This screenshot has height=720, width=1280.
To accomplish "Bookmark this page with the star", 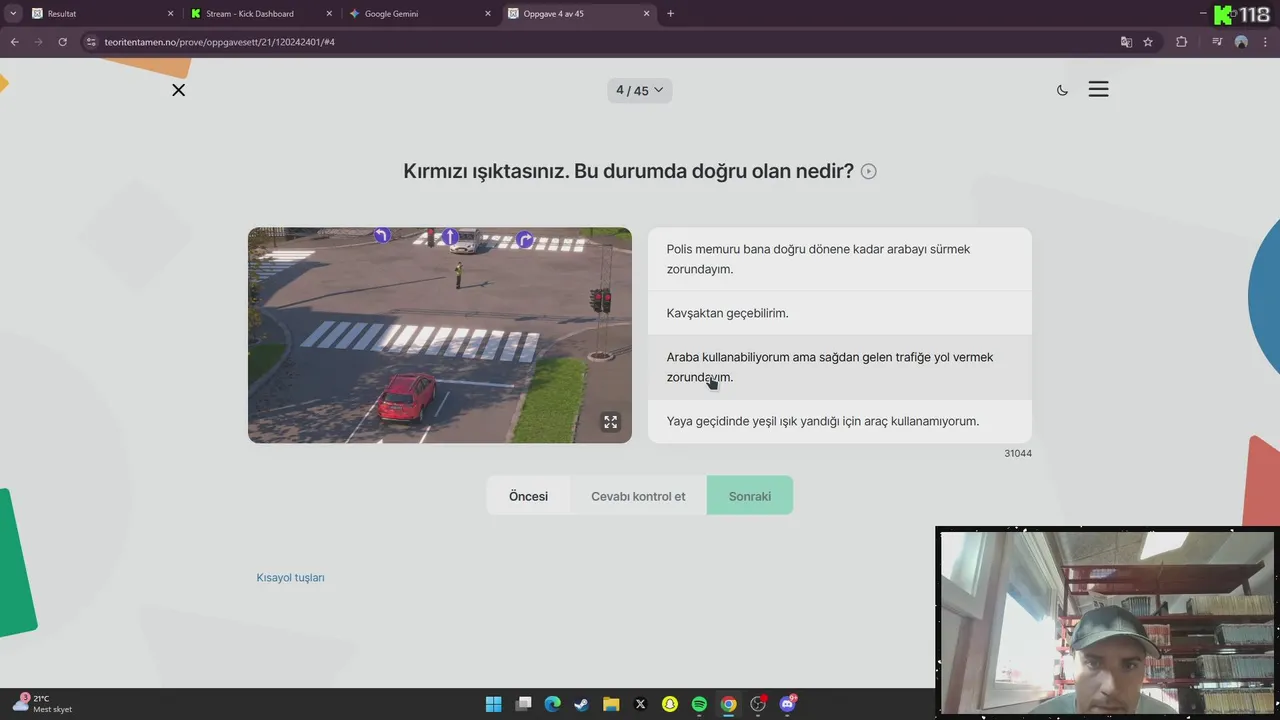I will click(x=1148, y=42).
